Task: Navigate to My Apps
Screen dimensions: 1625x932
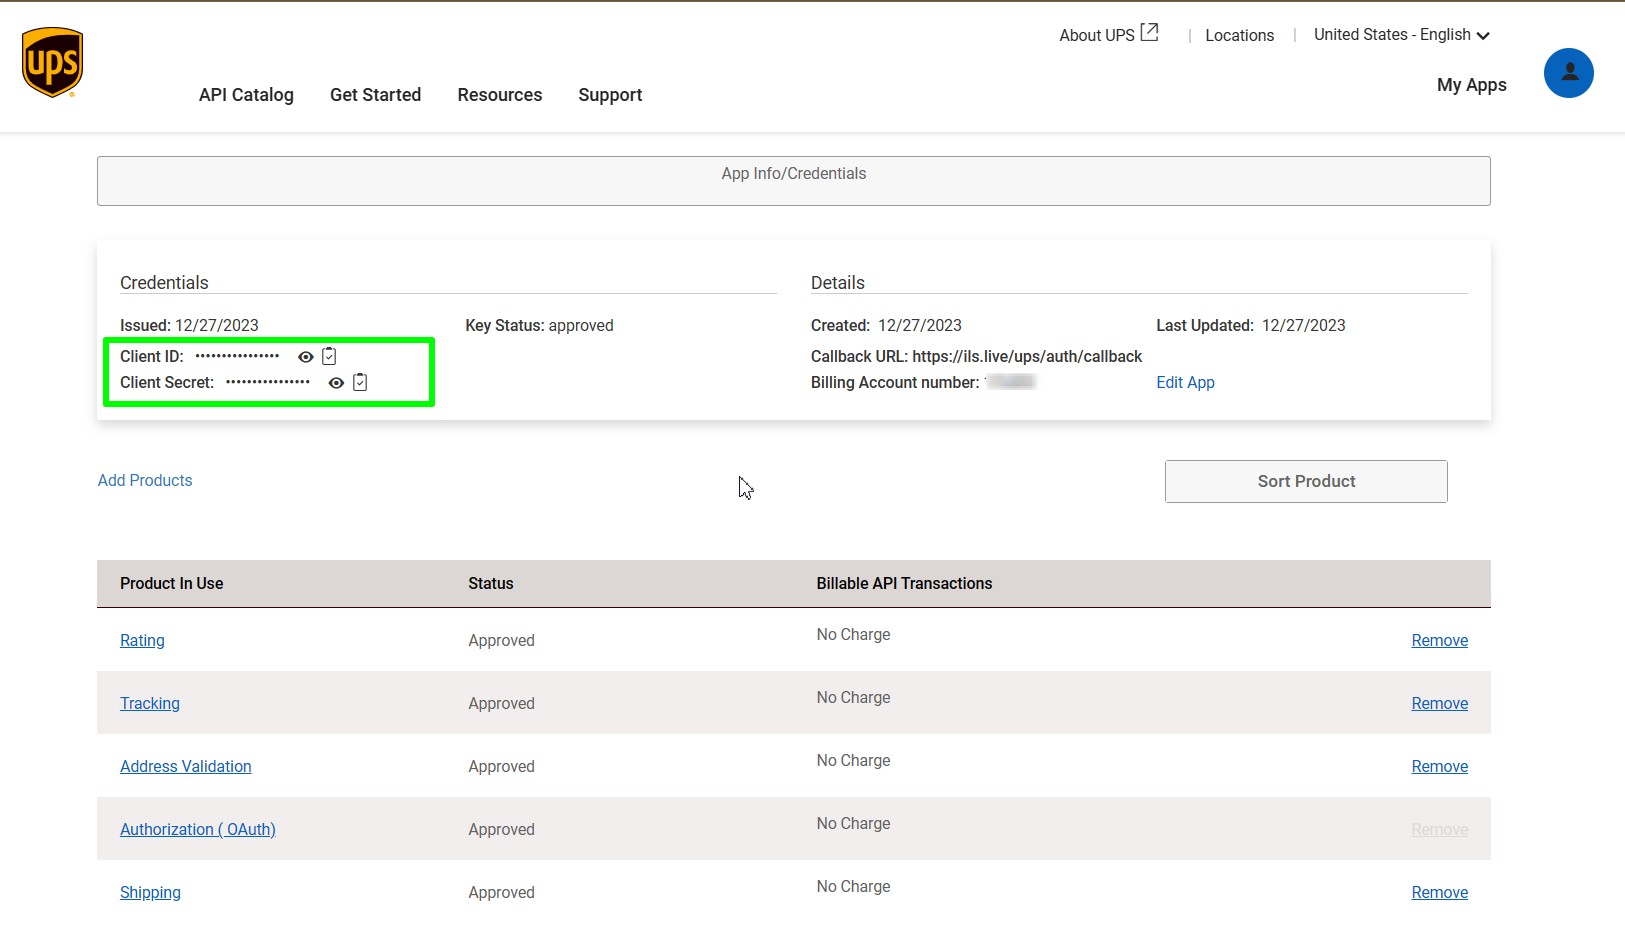Action: click(x=1471, y=85)
